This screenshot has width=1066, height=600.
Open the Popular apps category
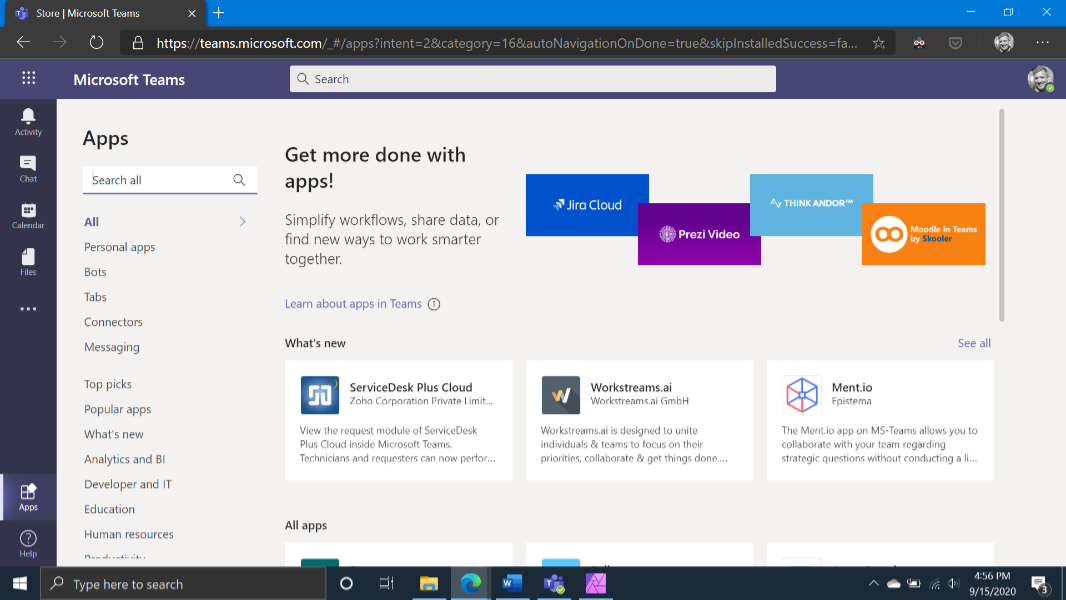pos(117,409)
